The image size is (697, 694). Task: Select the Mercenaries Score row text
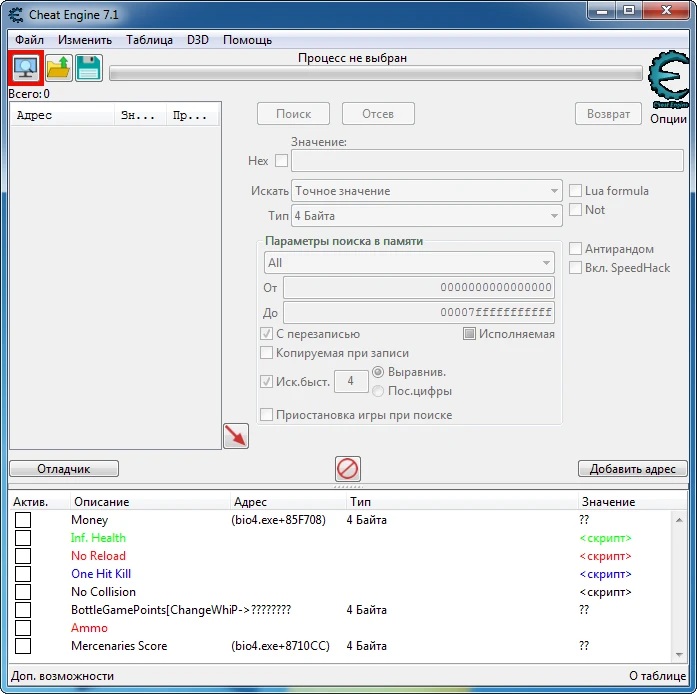(119, 646)
